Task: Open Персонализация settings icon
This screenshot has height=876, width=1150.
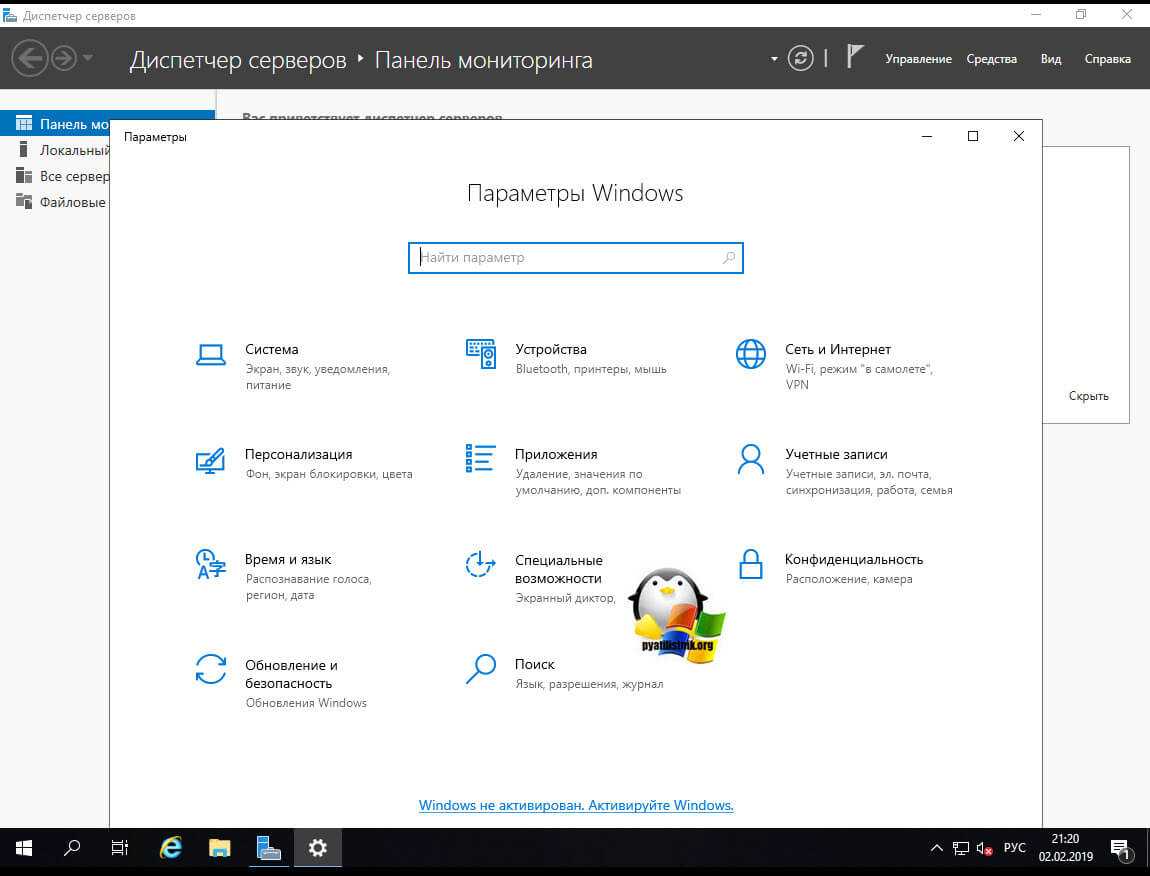Action: tap(210, 459)
